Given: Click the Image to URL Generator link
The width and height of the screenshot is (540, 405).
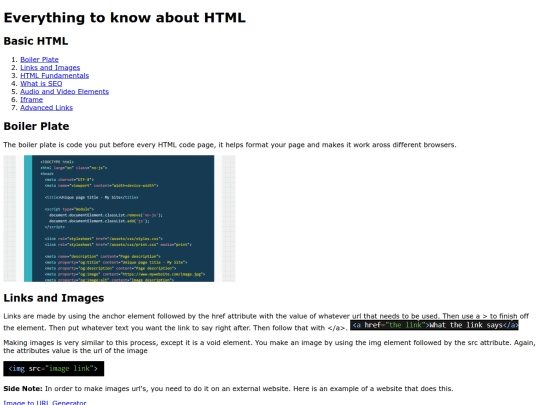Looking at the screenshot, I should coord(45,402).
